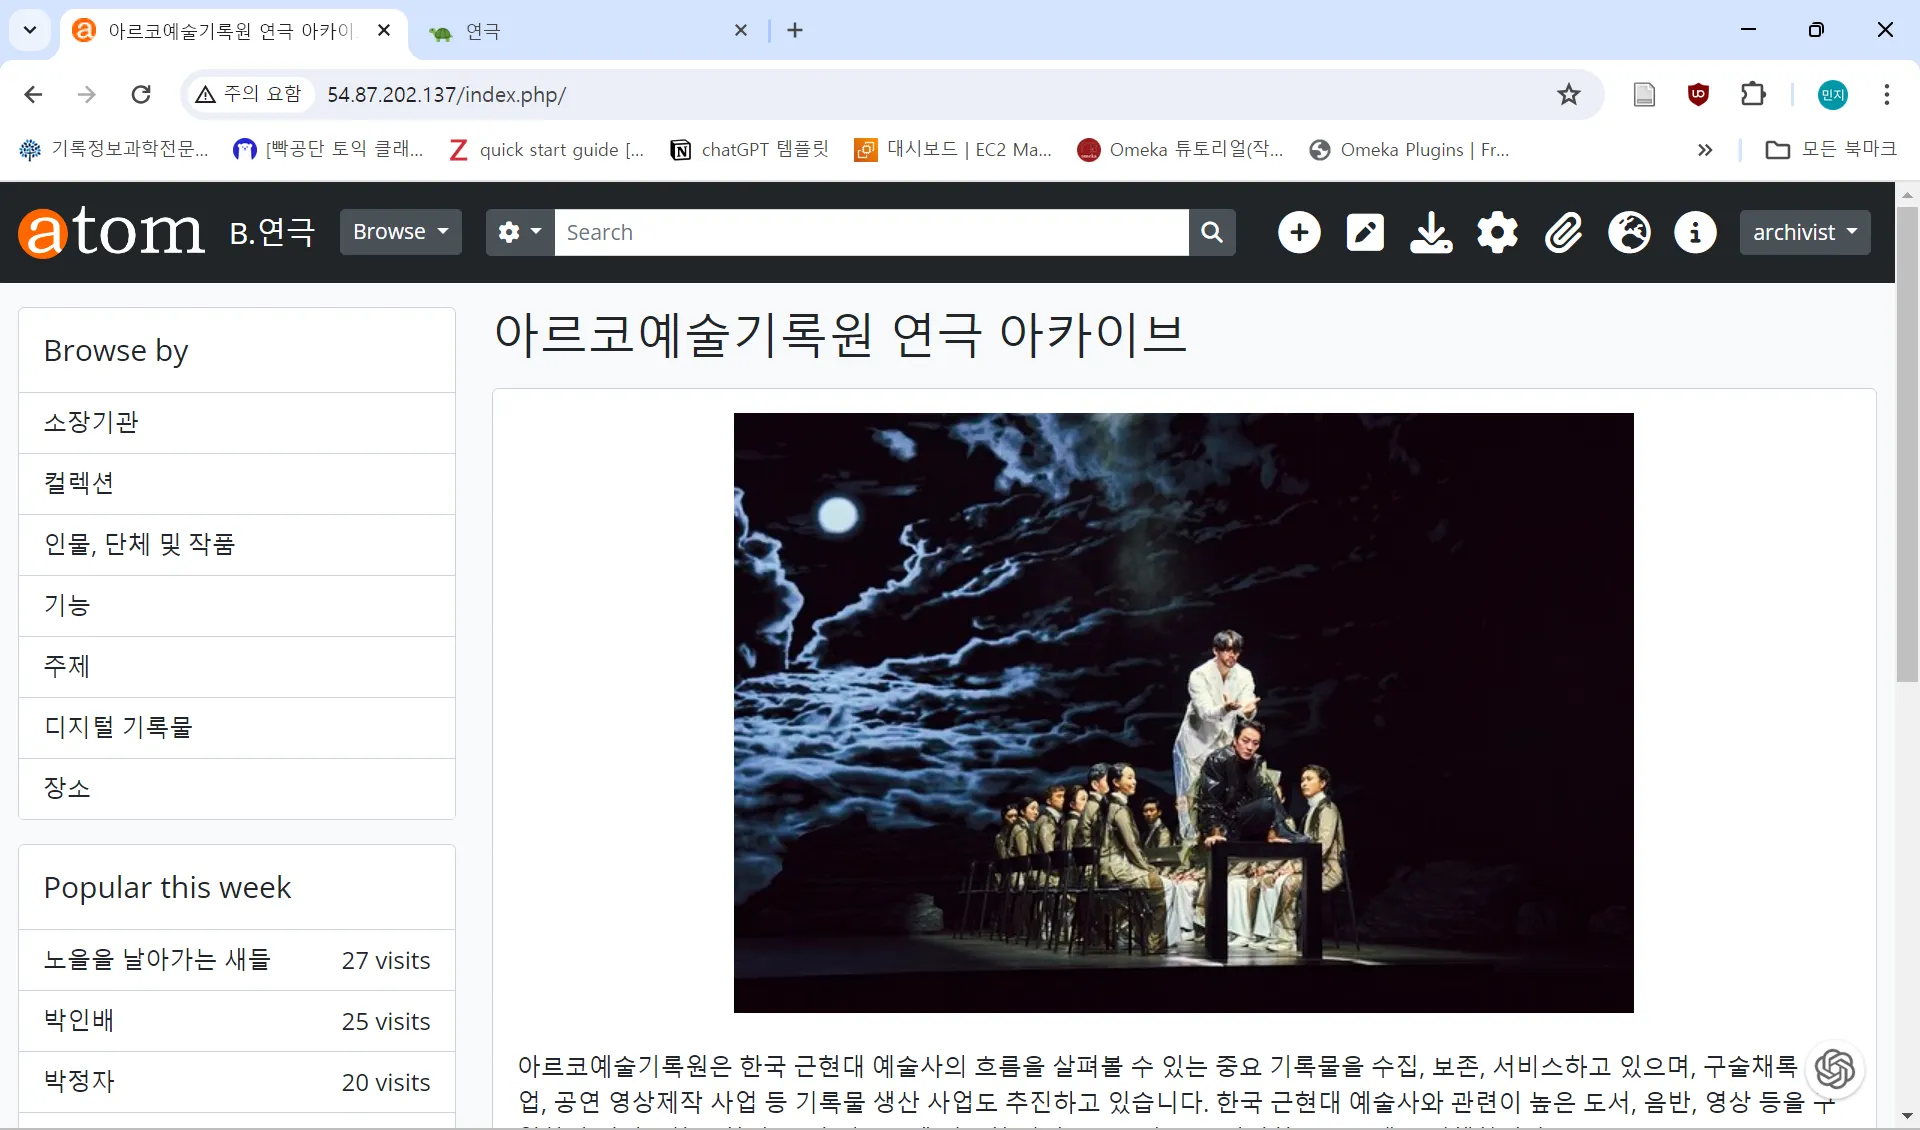Open 노을을 날아가는 새들 popular link
This screenshot has width=1920, height=1130.
coord(157,960)
